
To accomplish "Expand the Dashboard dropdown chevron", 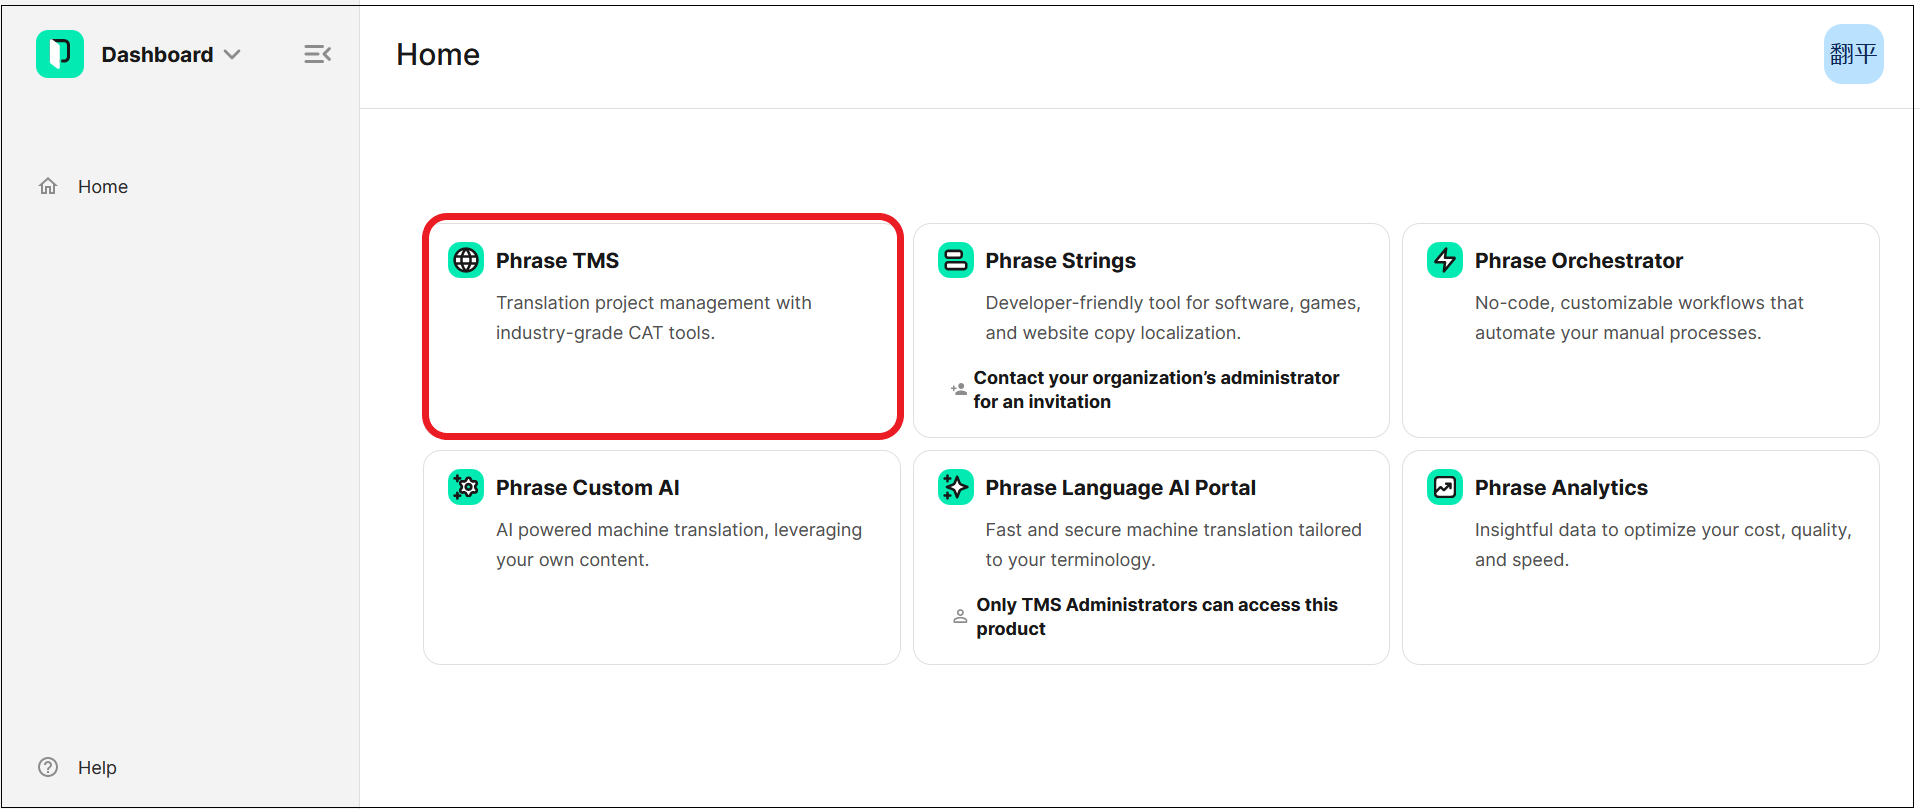I will pyautogui.click(x=233, y=55).
